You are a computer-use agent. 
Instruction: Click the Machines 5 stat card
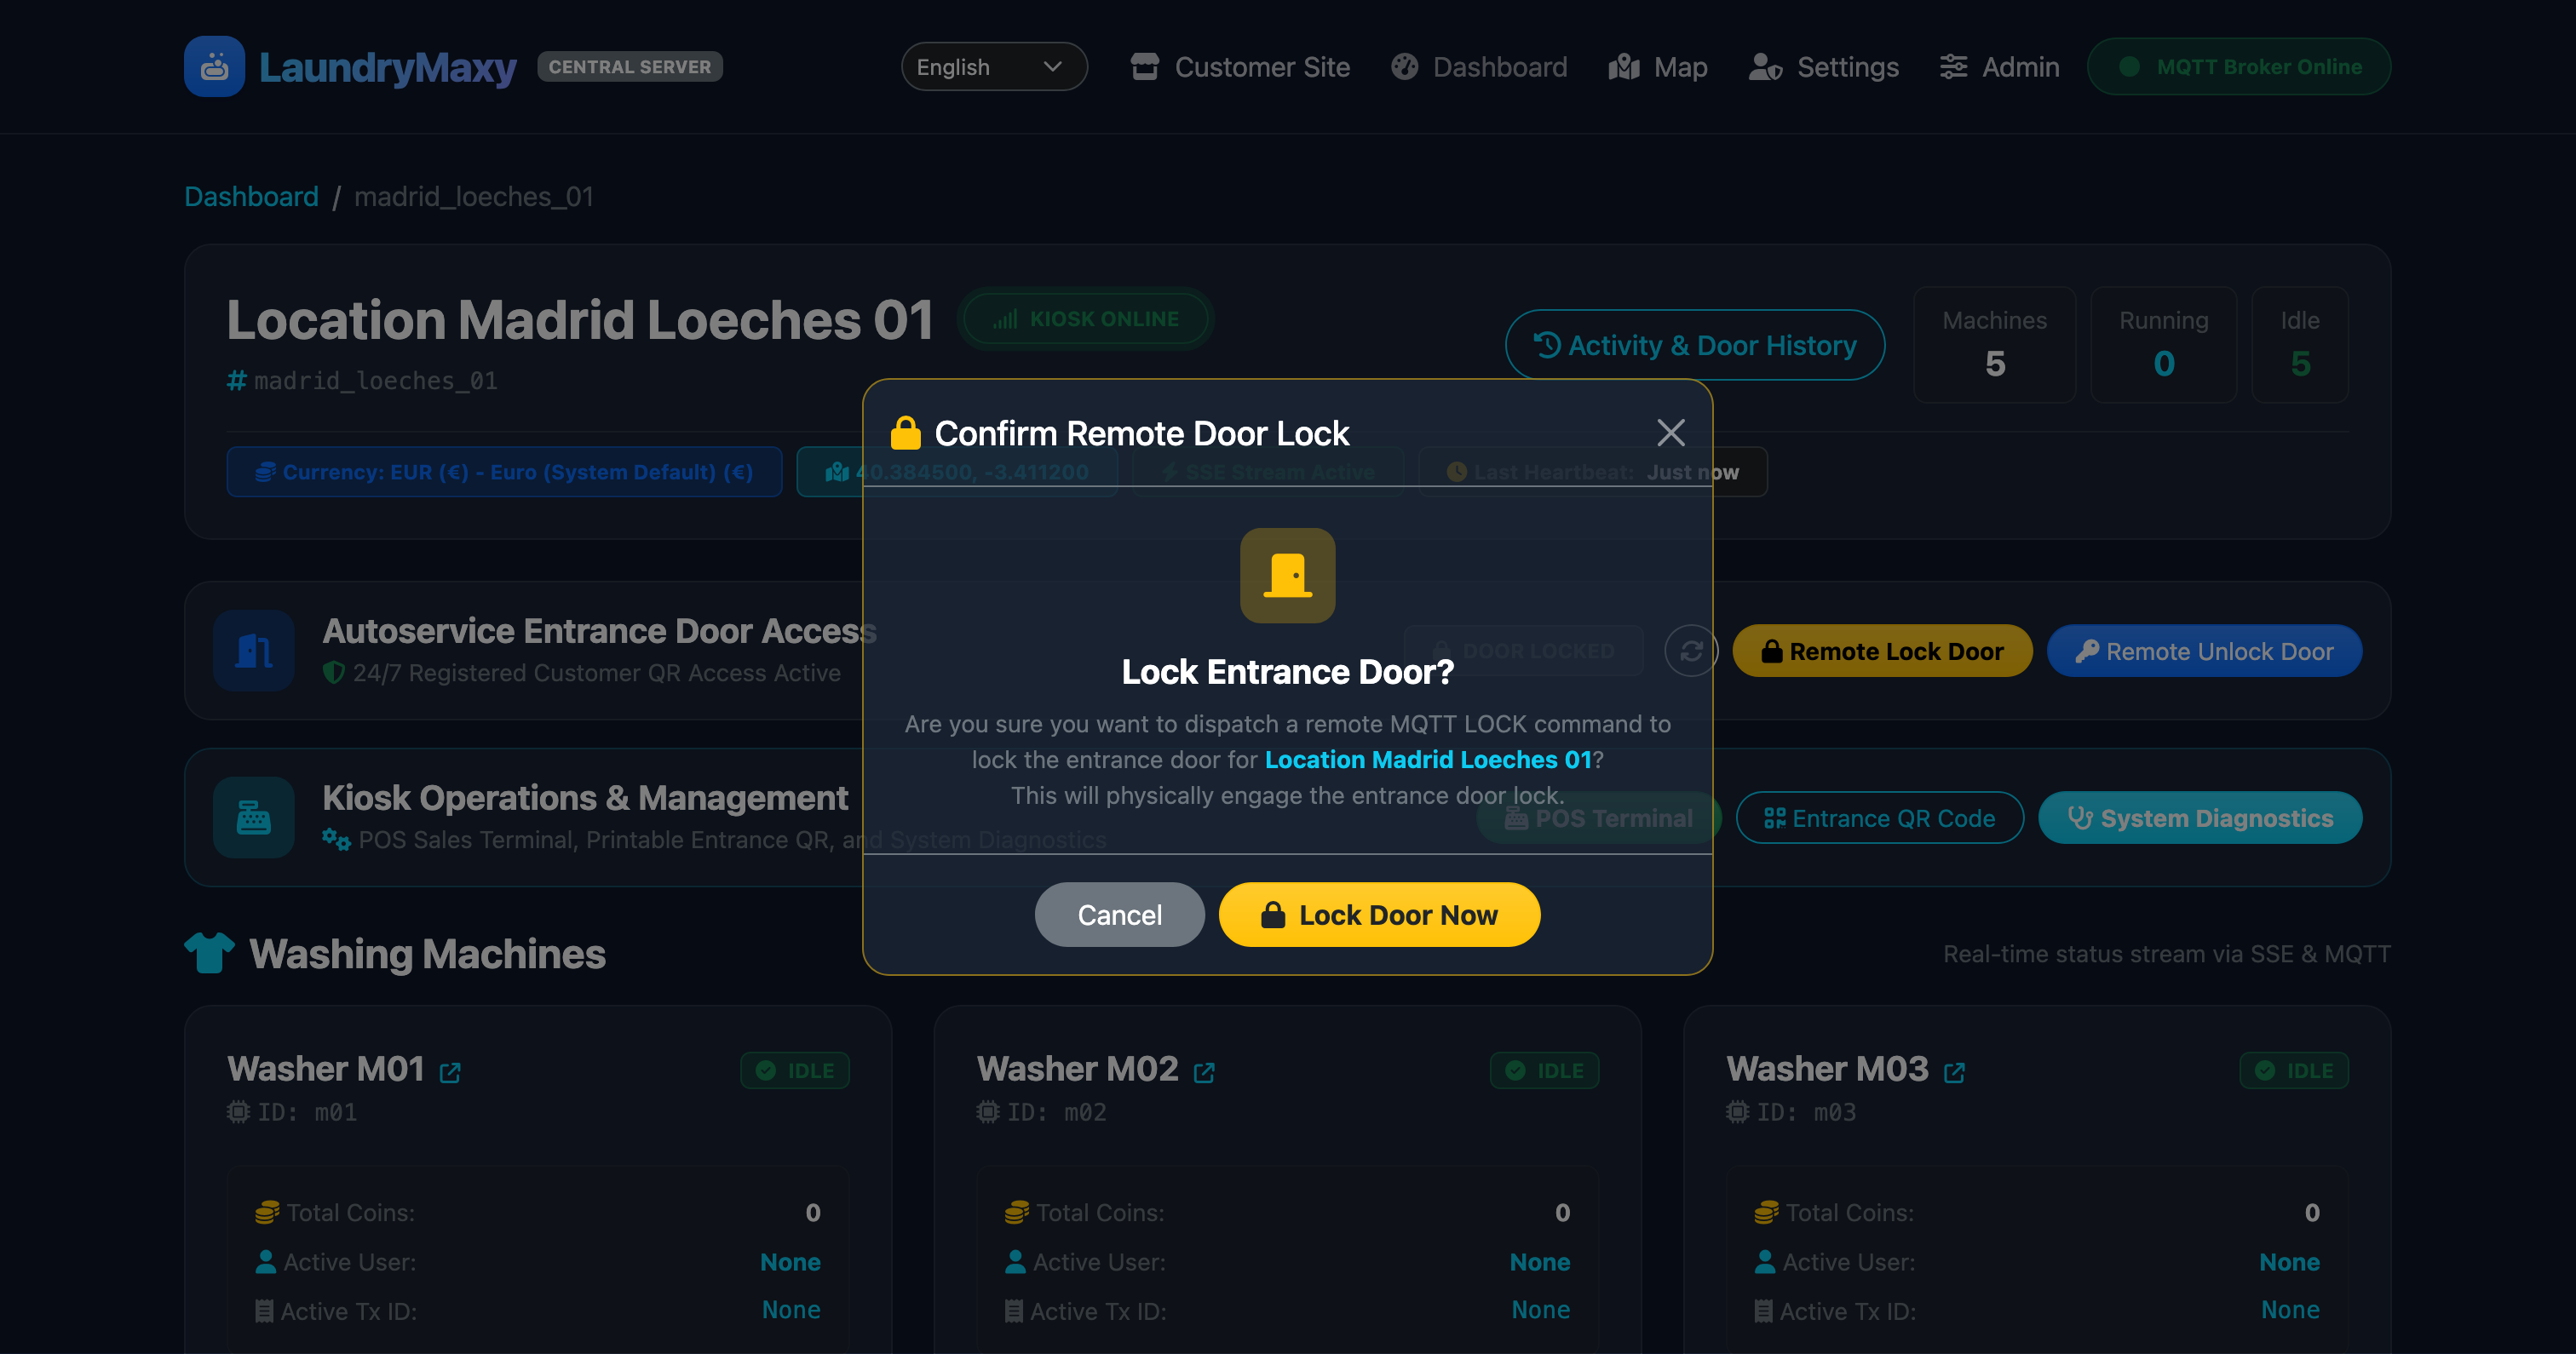click(x=1995, y=345)
